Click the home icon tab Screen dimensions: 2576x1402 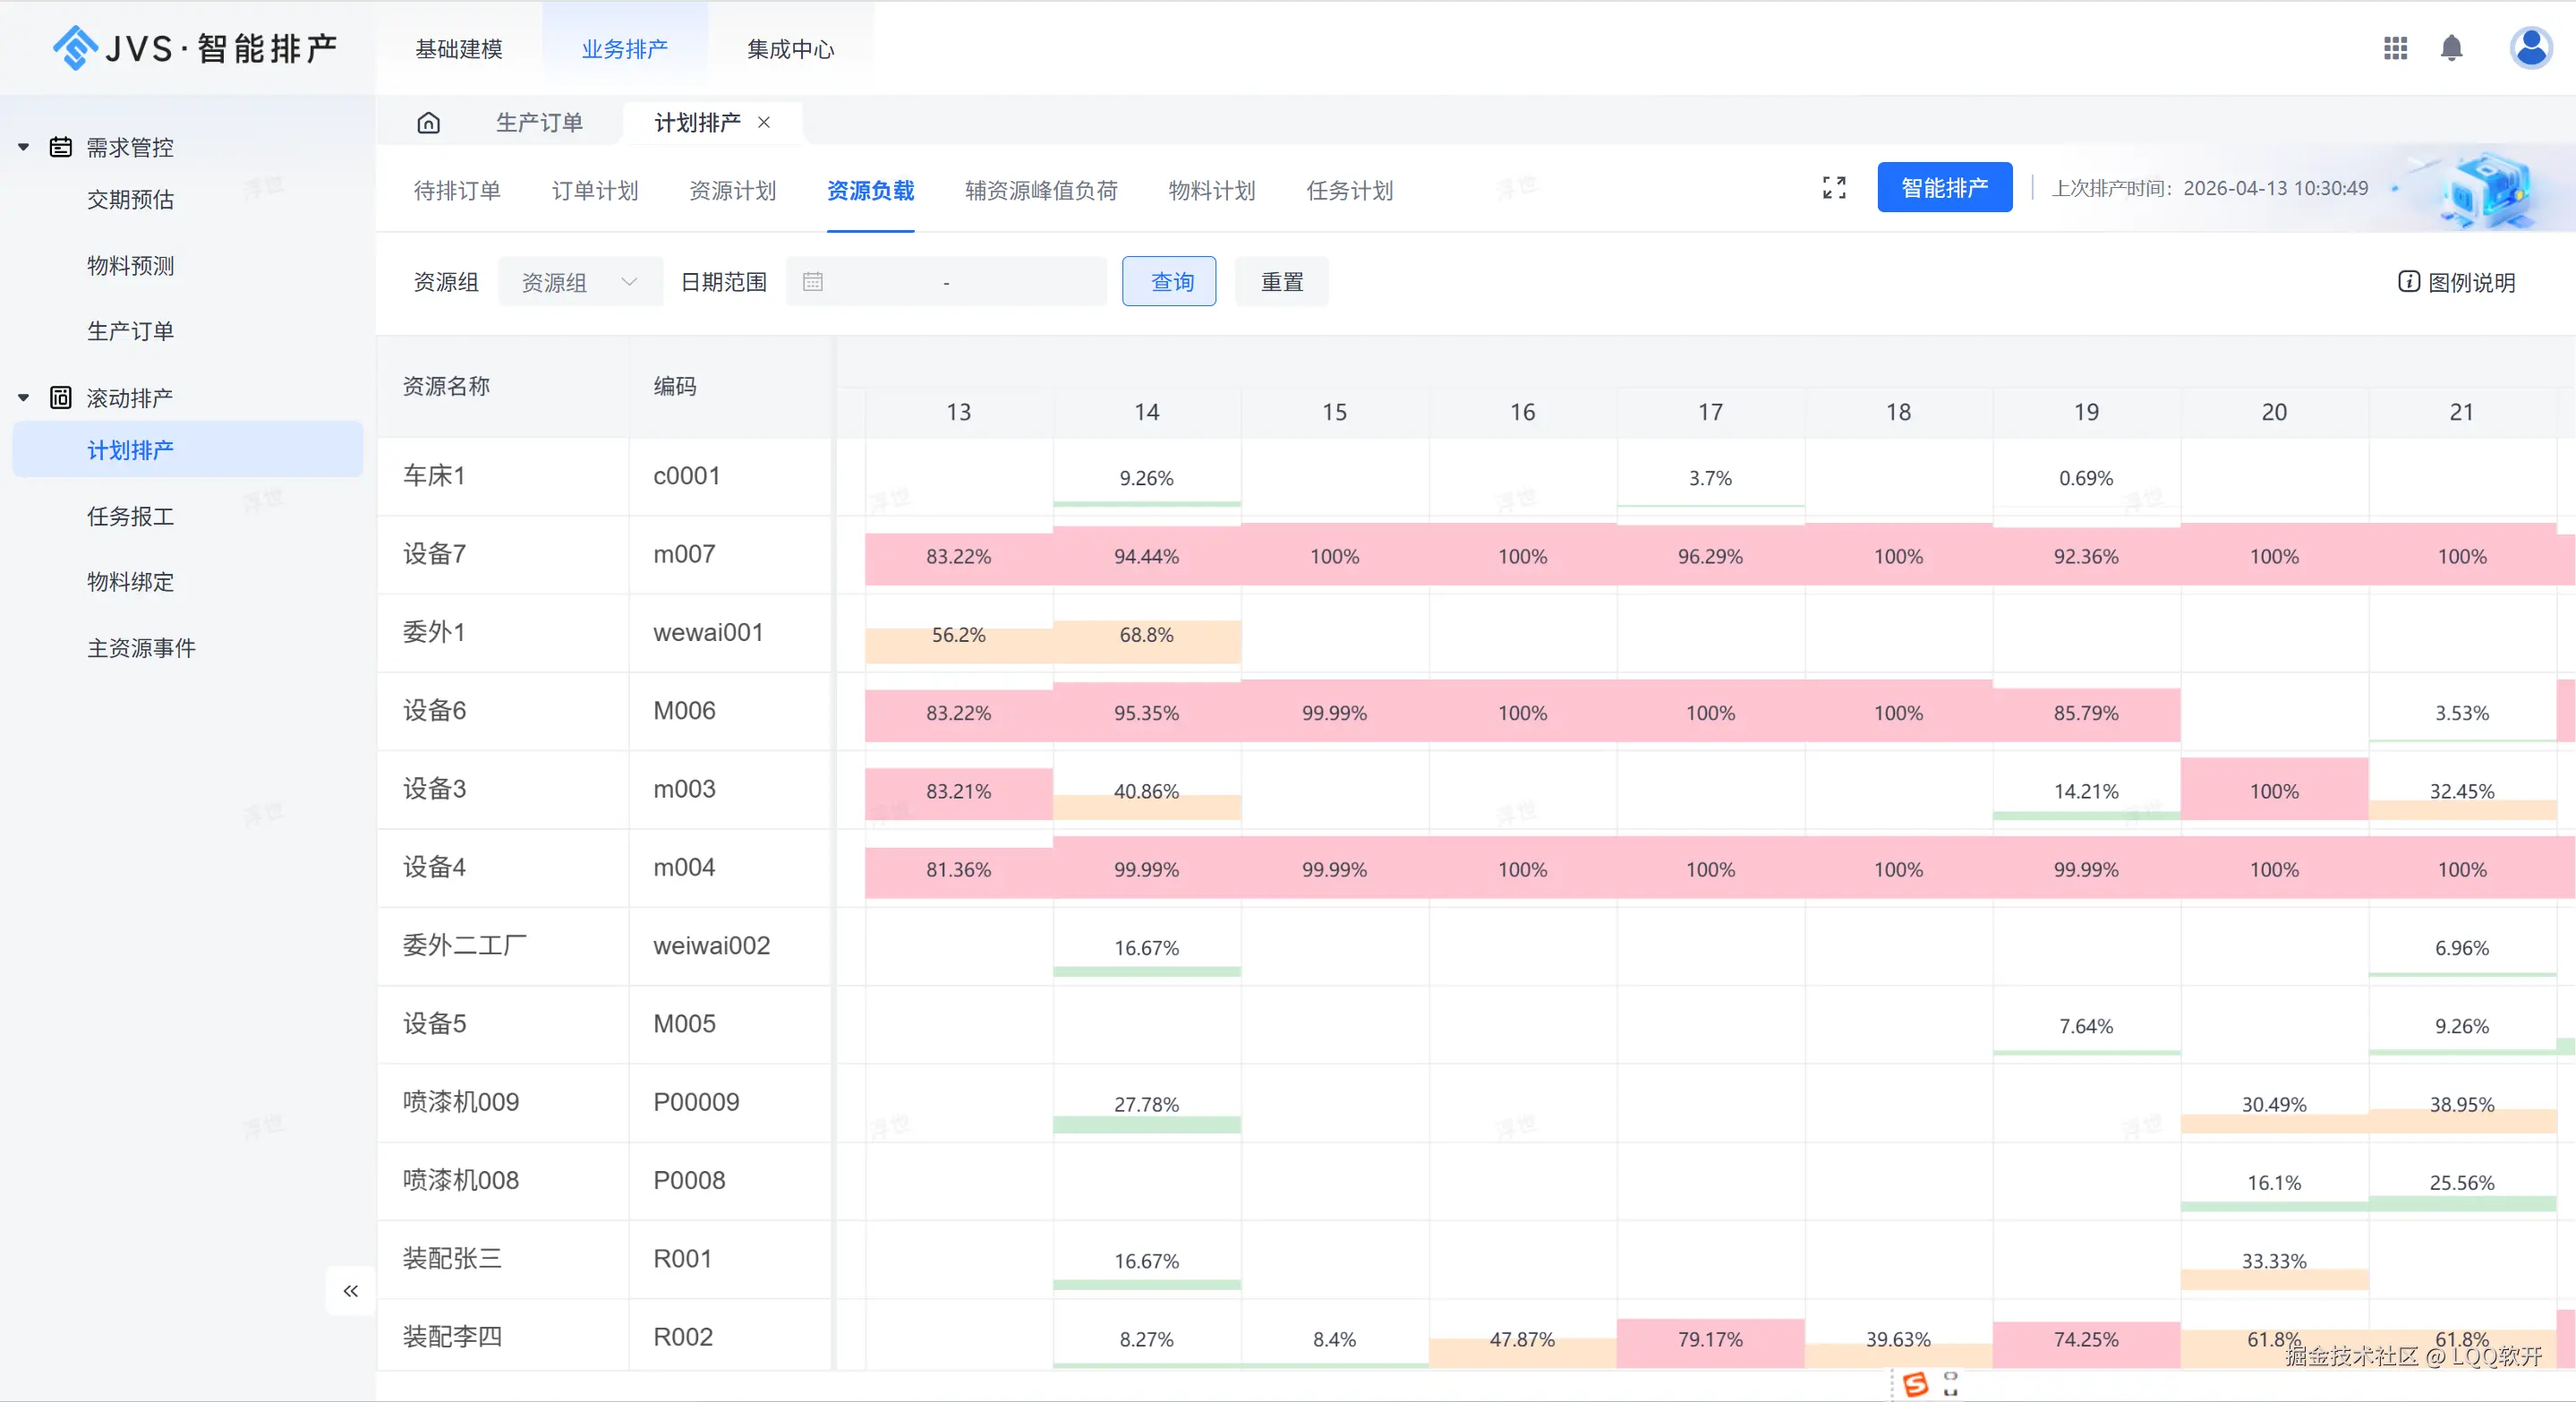(x=428, y=123)
